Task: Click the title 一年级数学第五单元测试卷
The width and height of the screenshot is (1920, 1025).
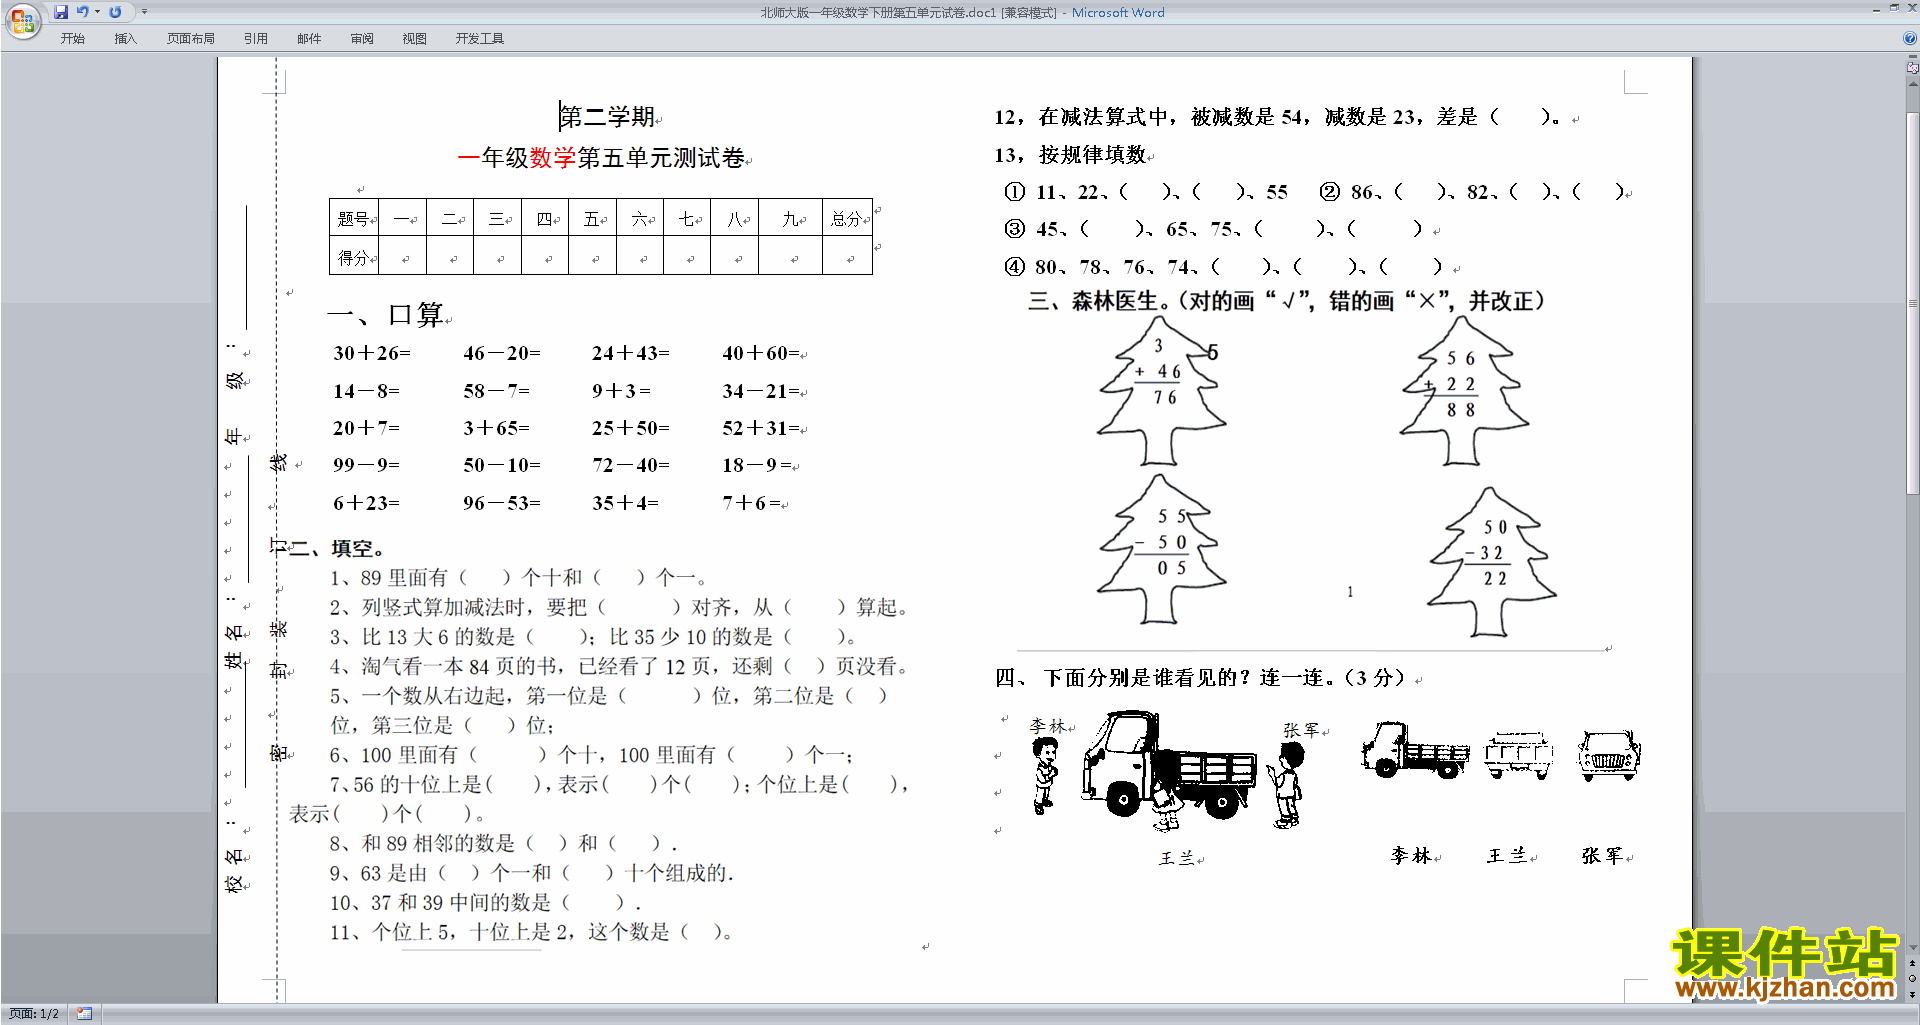Action: [x=601, y=158]
